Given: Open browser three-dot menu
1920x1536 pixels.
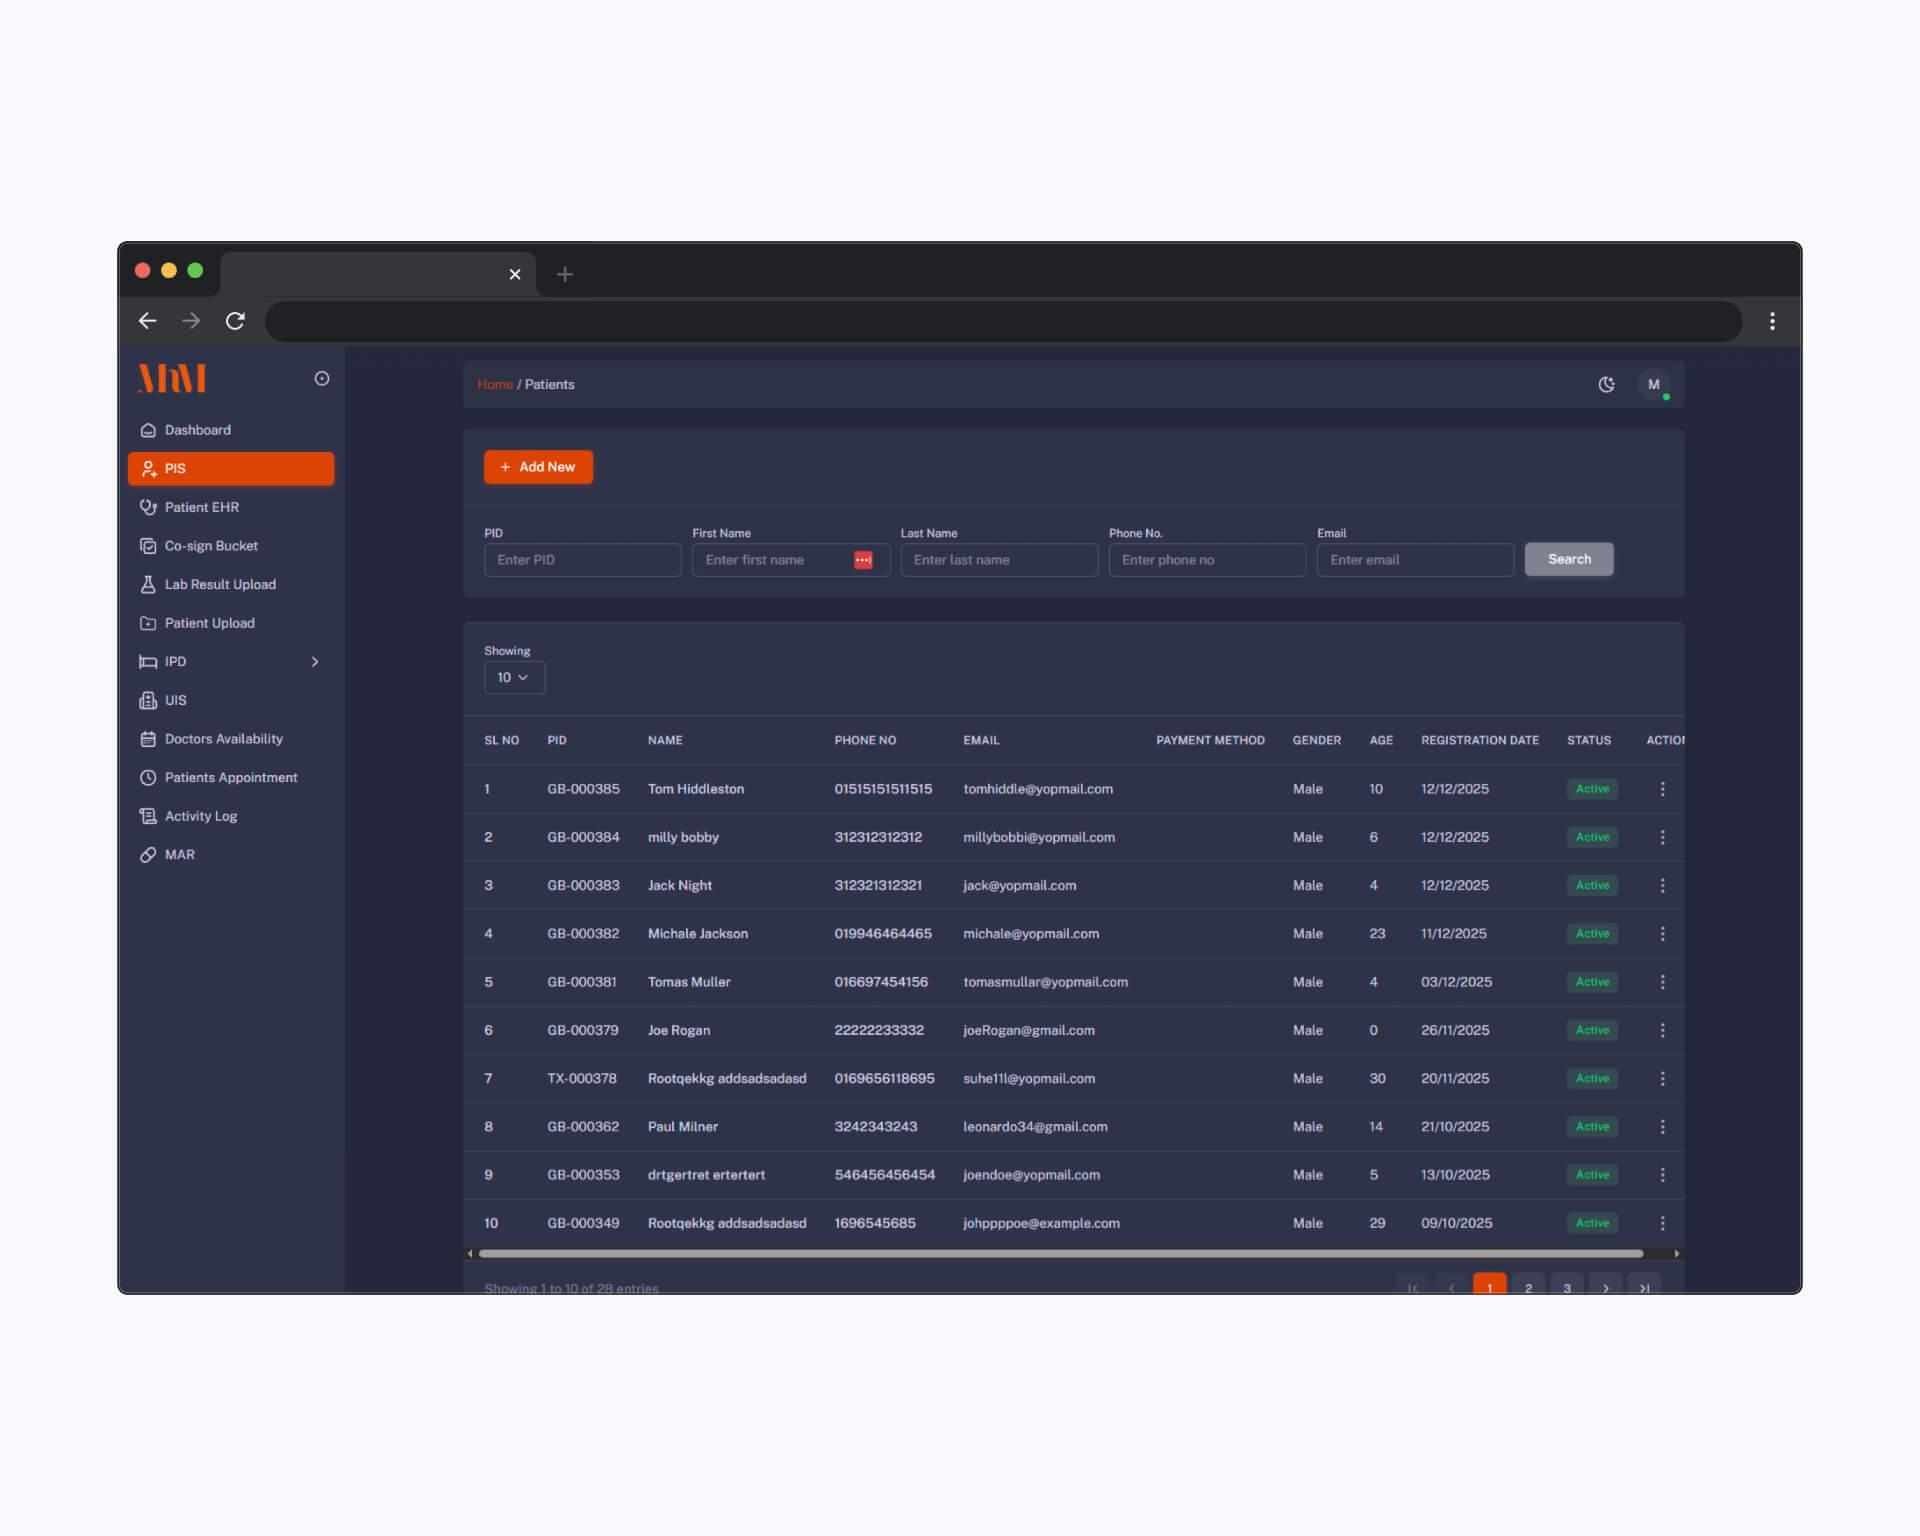Looking at the screenshot, I should tap(1772, 321).
